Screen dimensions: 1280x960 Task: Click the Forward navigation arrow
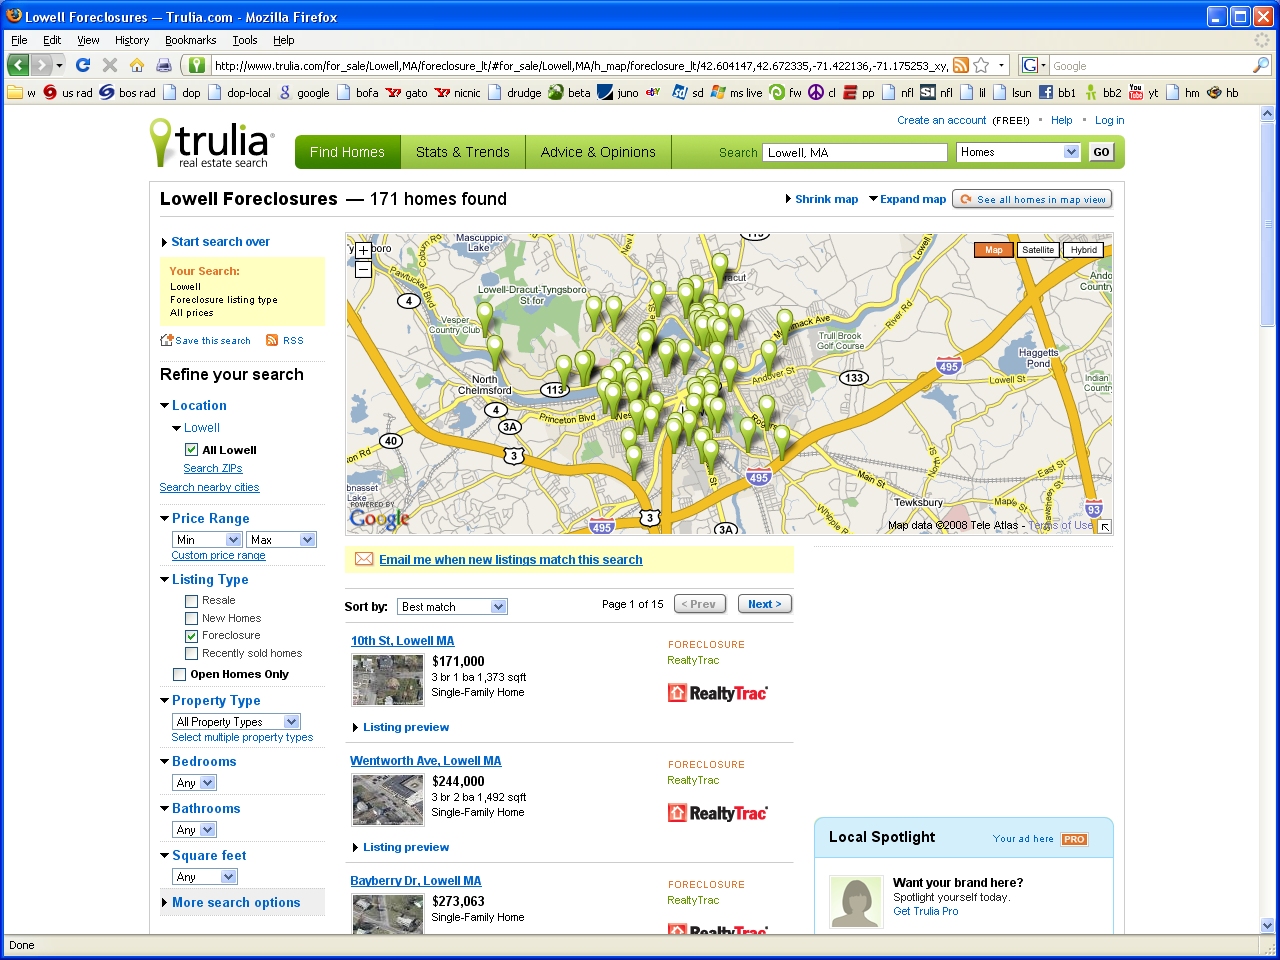[41, 65]
